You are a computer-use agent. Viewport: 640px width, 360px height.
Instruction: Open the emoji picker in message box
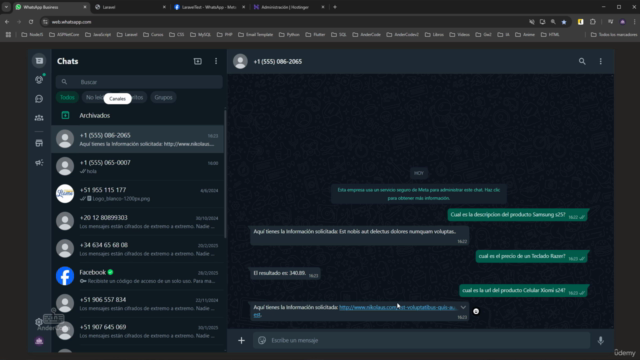(x=262, y=340)
